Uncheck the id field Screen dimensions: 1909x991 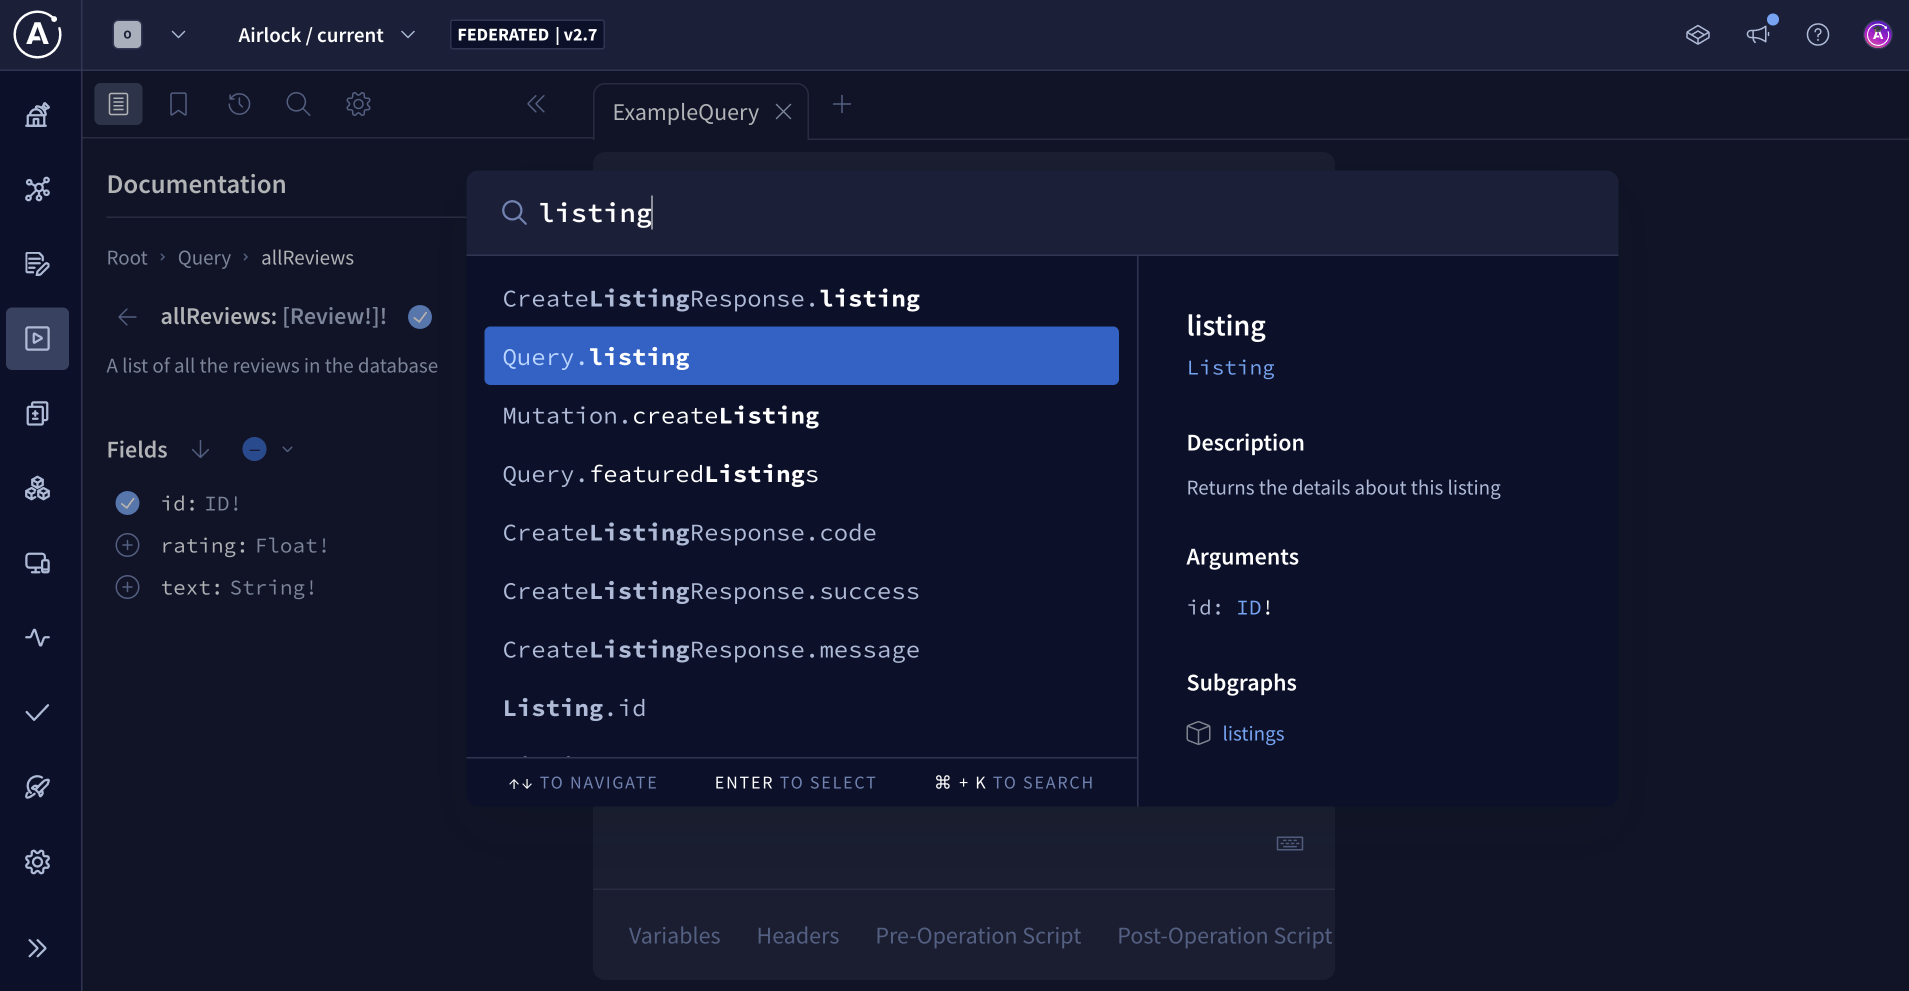(x=128, y=503)
